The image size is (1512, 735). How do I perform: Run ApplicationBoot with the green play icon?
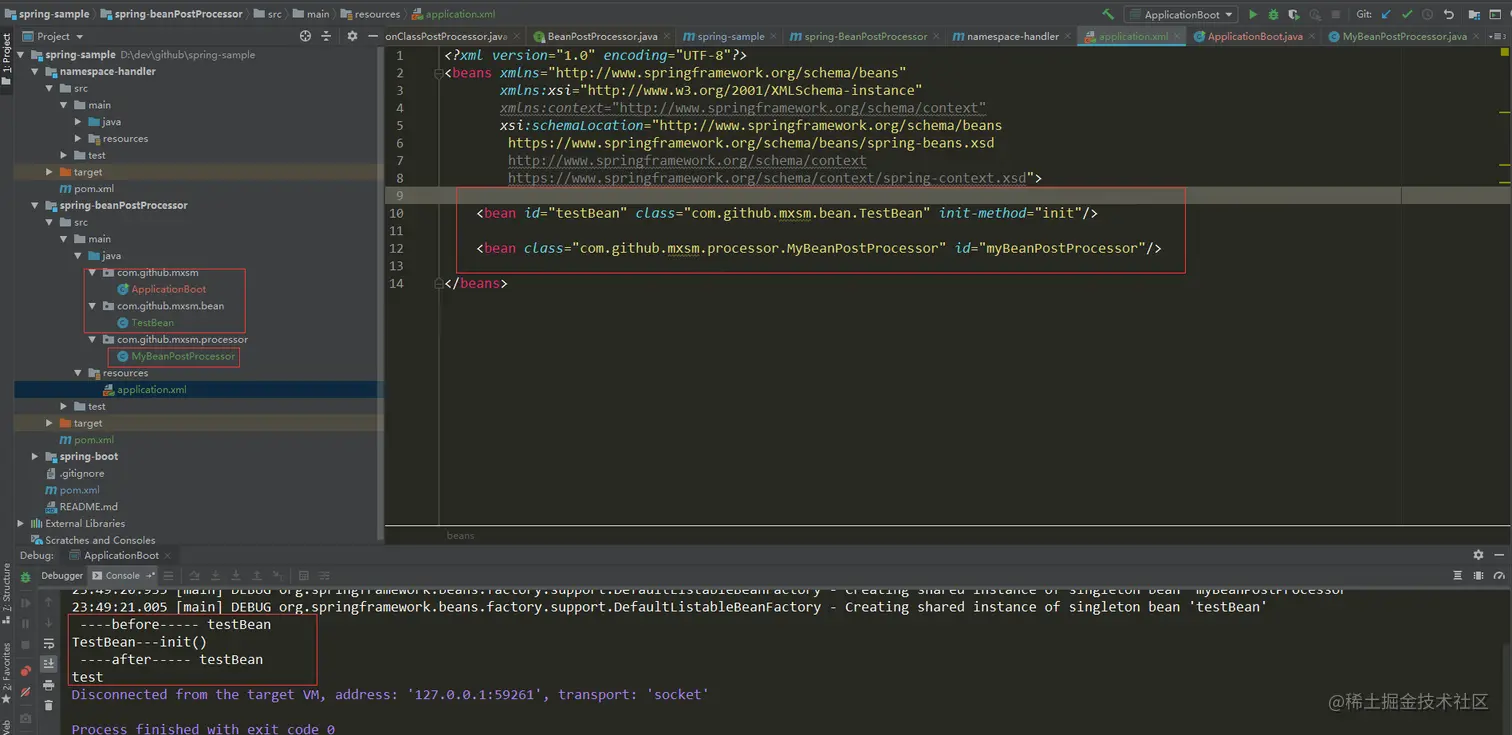(1253, 14)
